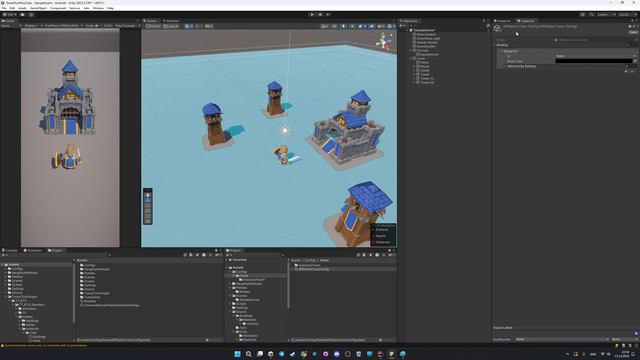Open the Local/Global rotation dropdown
This screenshot has height=360, width=640.
(x=171, y=26)
